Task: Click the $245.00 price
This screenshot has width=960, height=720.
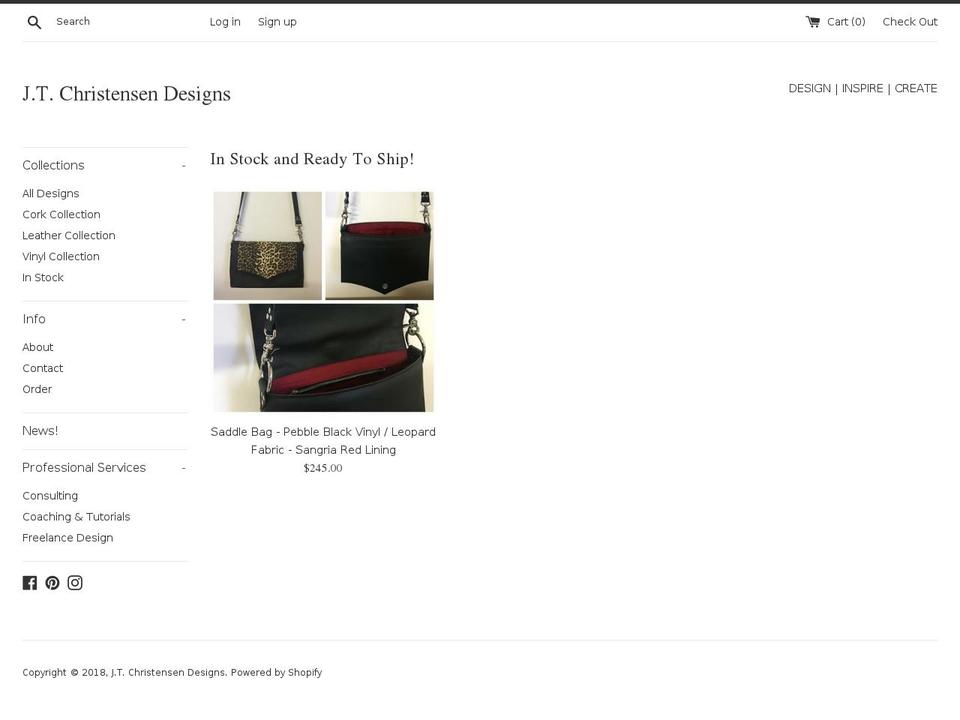Action: (323, 468)
